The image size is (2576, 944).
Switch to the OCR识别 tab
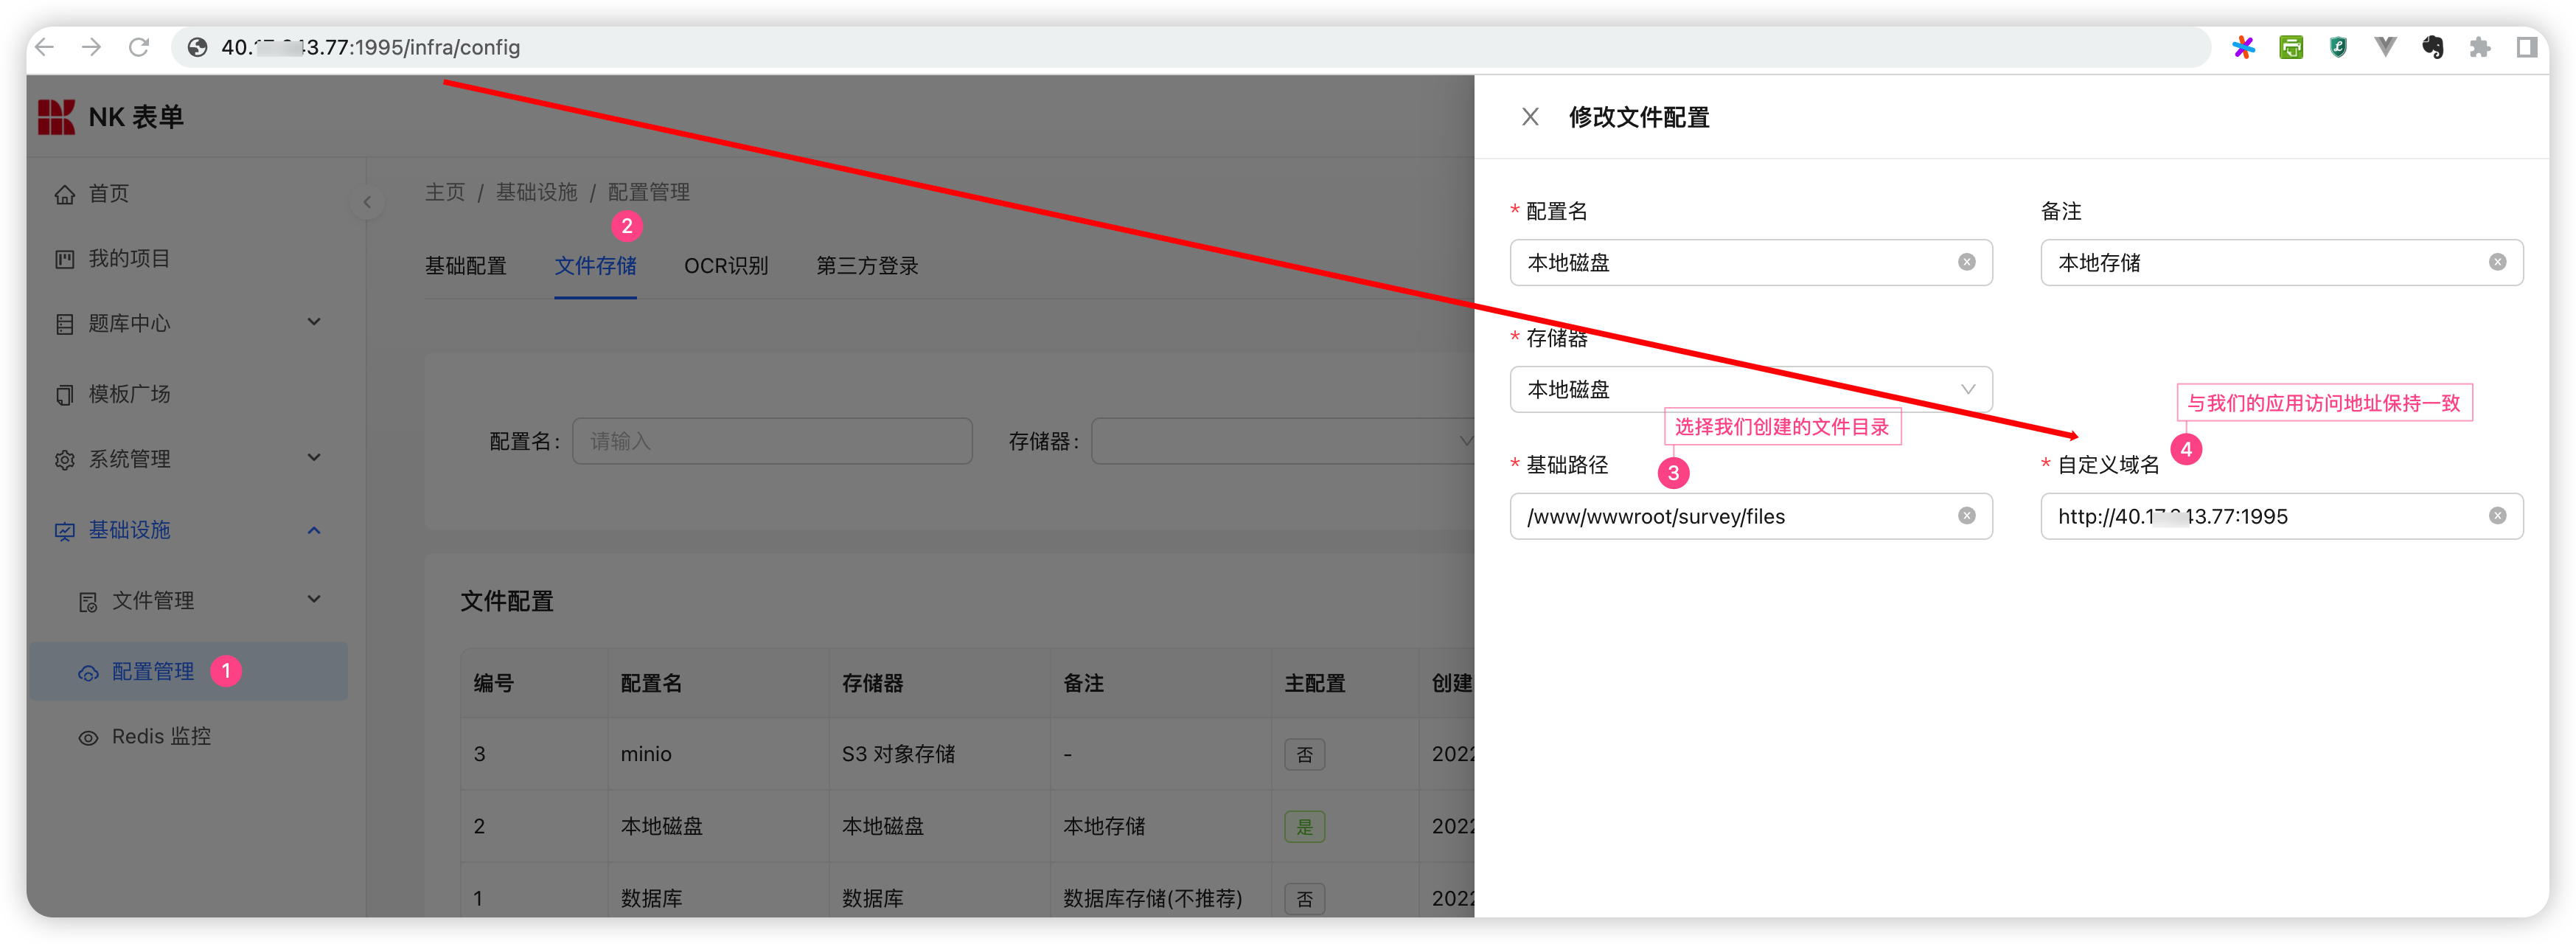click(x=726, y=266)
